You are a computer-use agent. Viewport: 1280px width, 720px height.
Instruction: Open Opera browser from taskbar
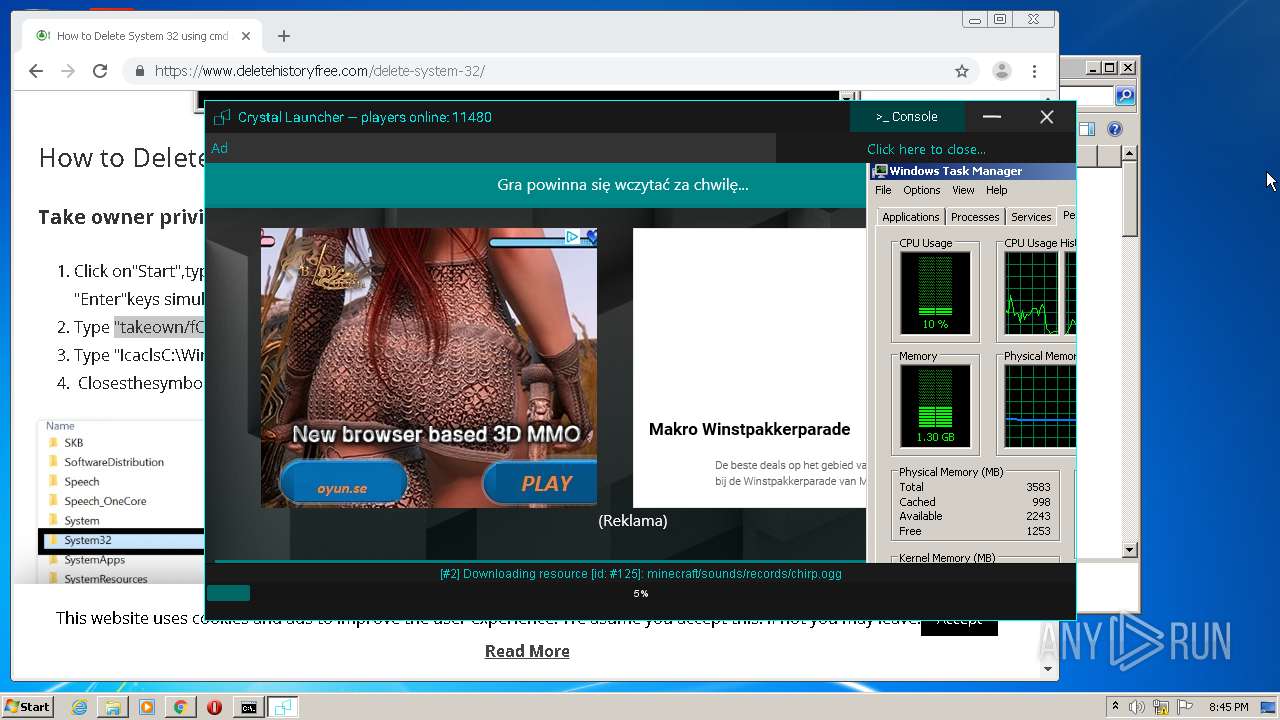point(214,707)
